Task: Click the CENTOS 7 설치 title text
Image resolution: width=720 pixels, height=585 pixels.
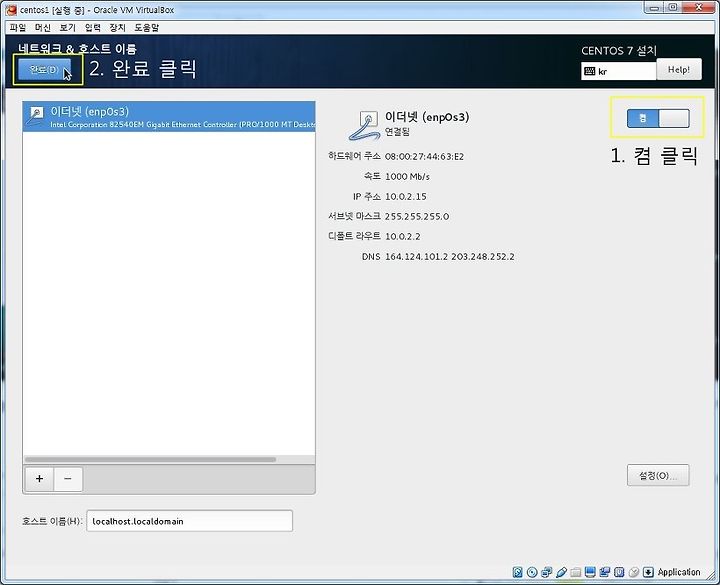Action: [x=619, y=51]
